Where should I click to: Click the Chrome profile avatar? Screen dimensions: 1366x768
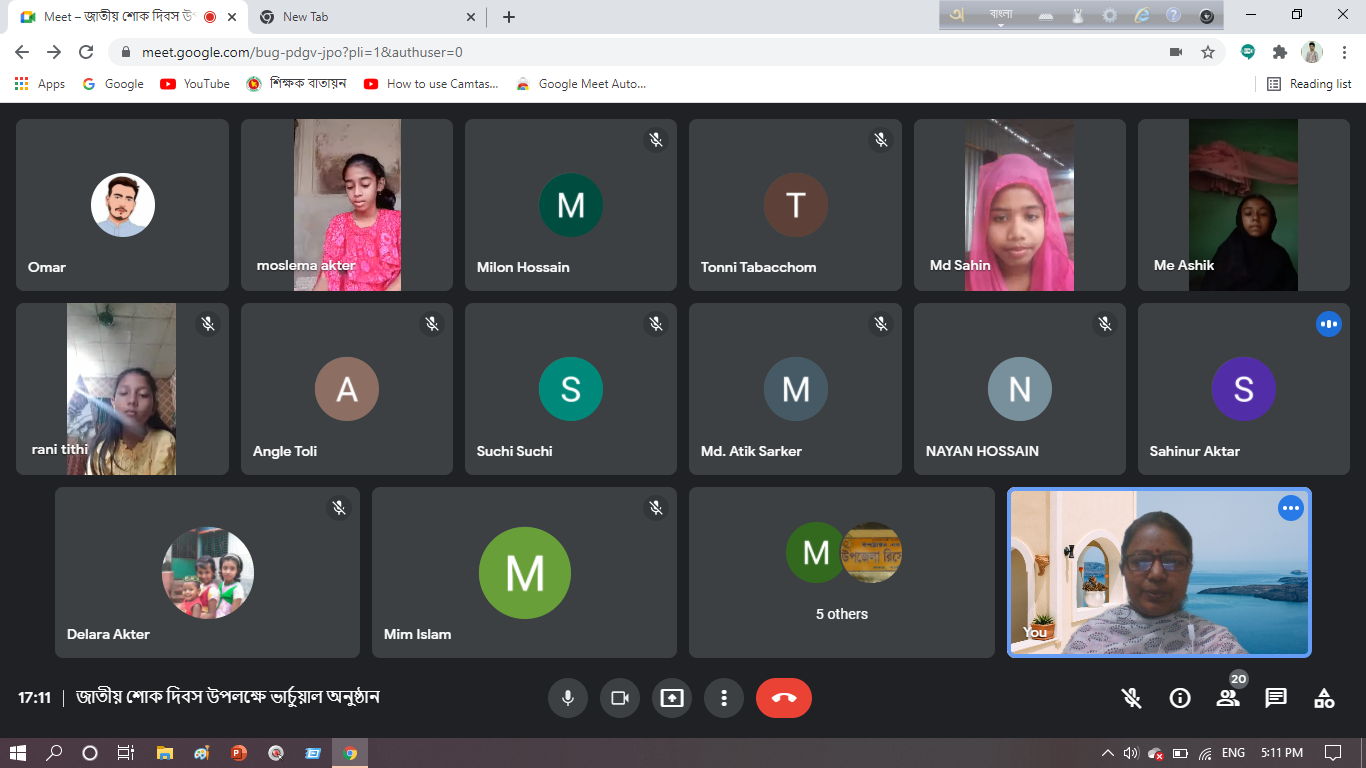click(1312, 52)
